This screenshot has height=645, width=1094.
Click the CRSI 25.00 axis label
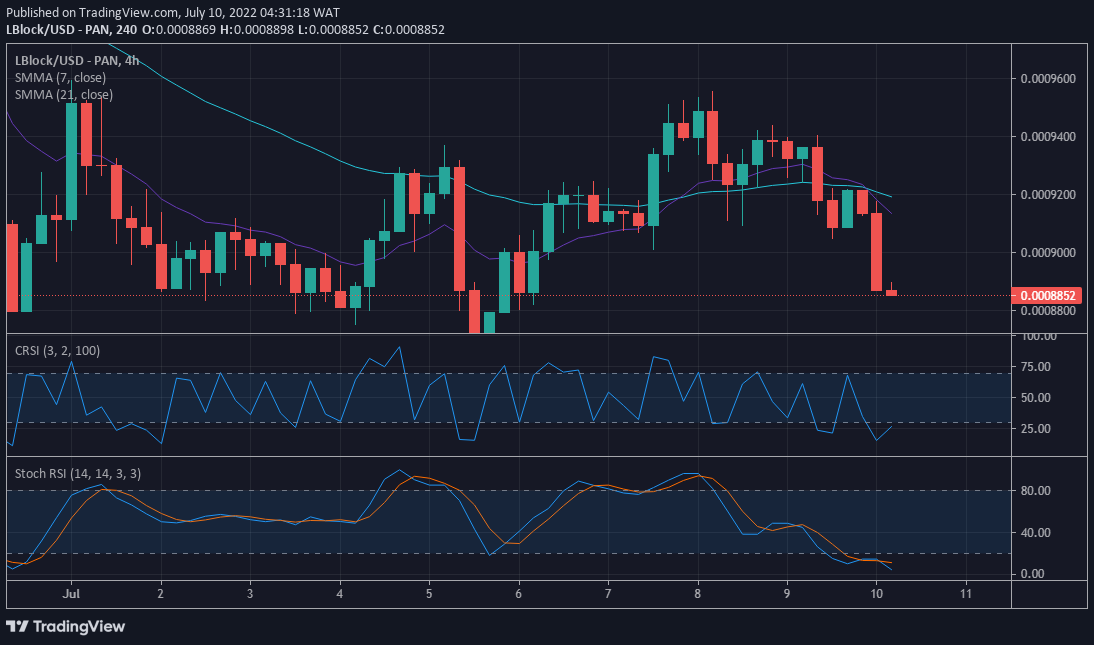(x=1035, y=429)
